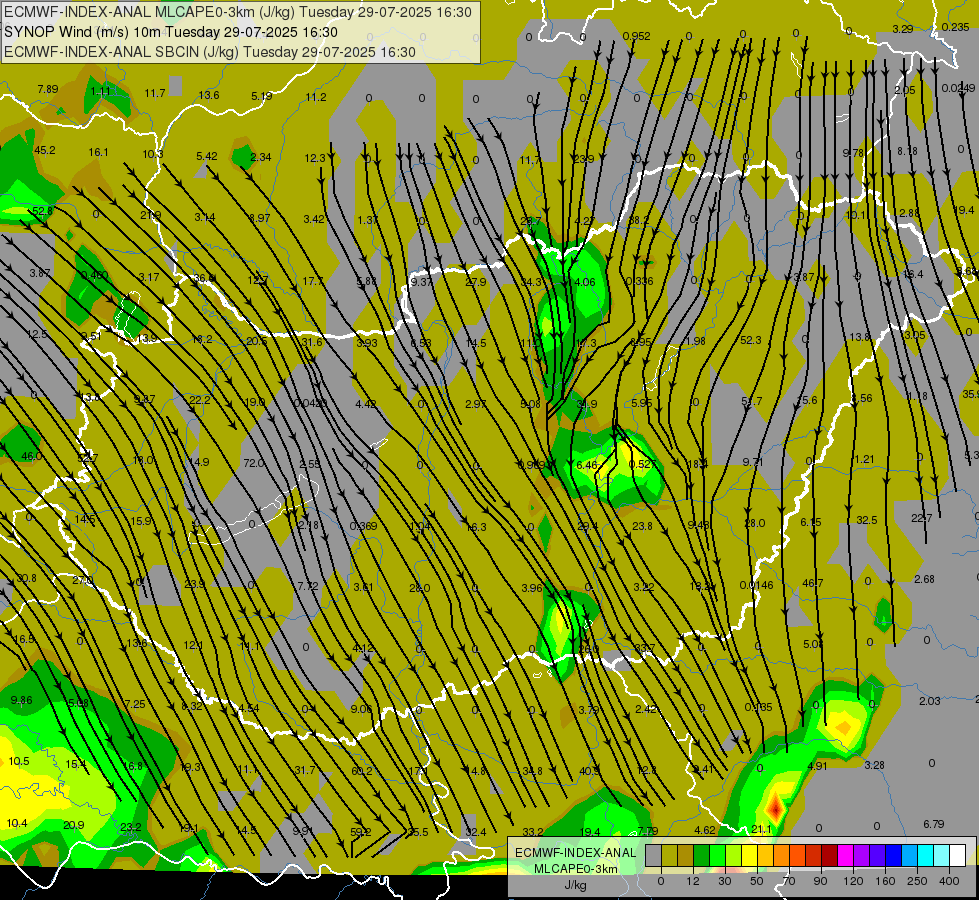Viewport: 979px width, 900px height.
Task: Click the light cyan legend swatch
Action: (x=942, y=855)
